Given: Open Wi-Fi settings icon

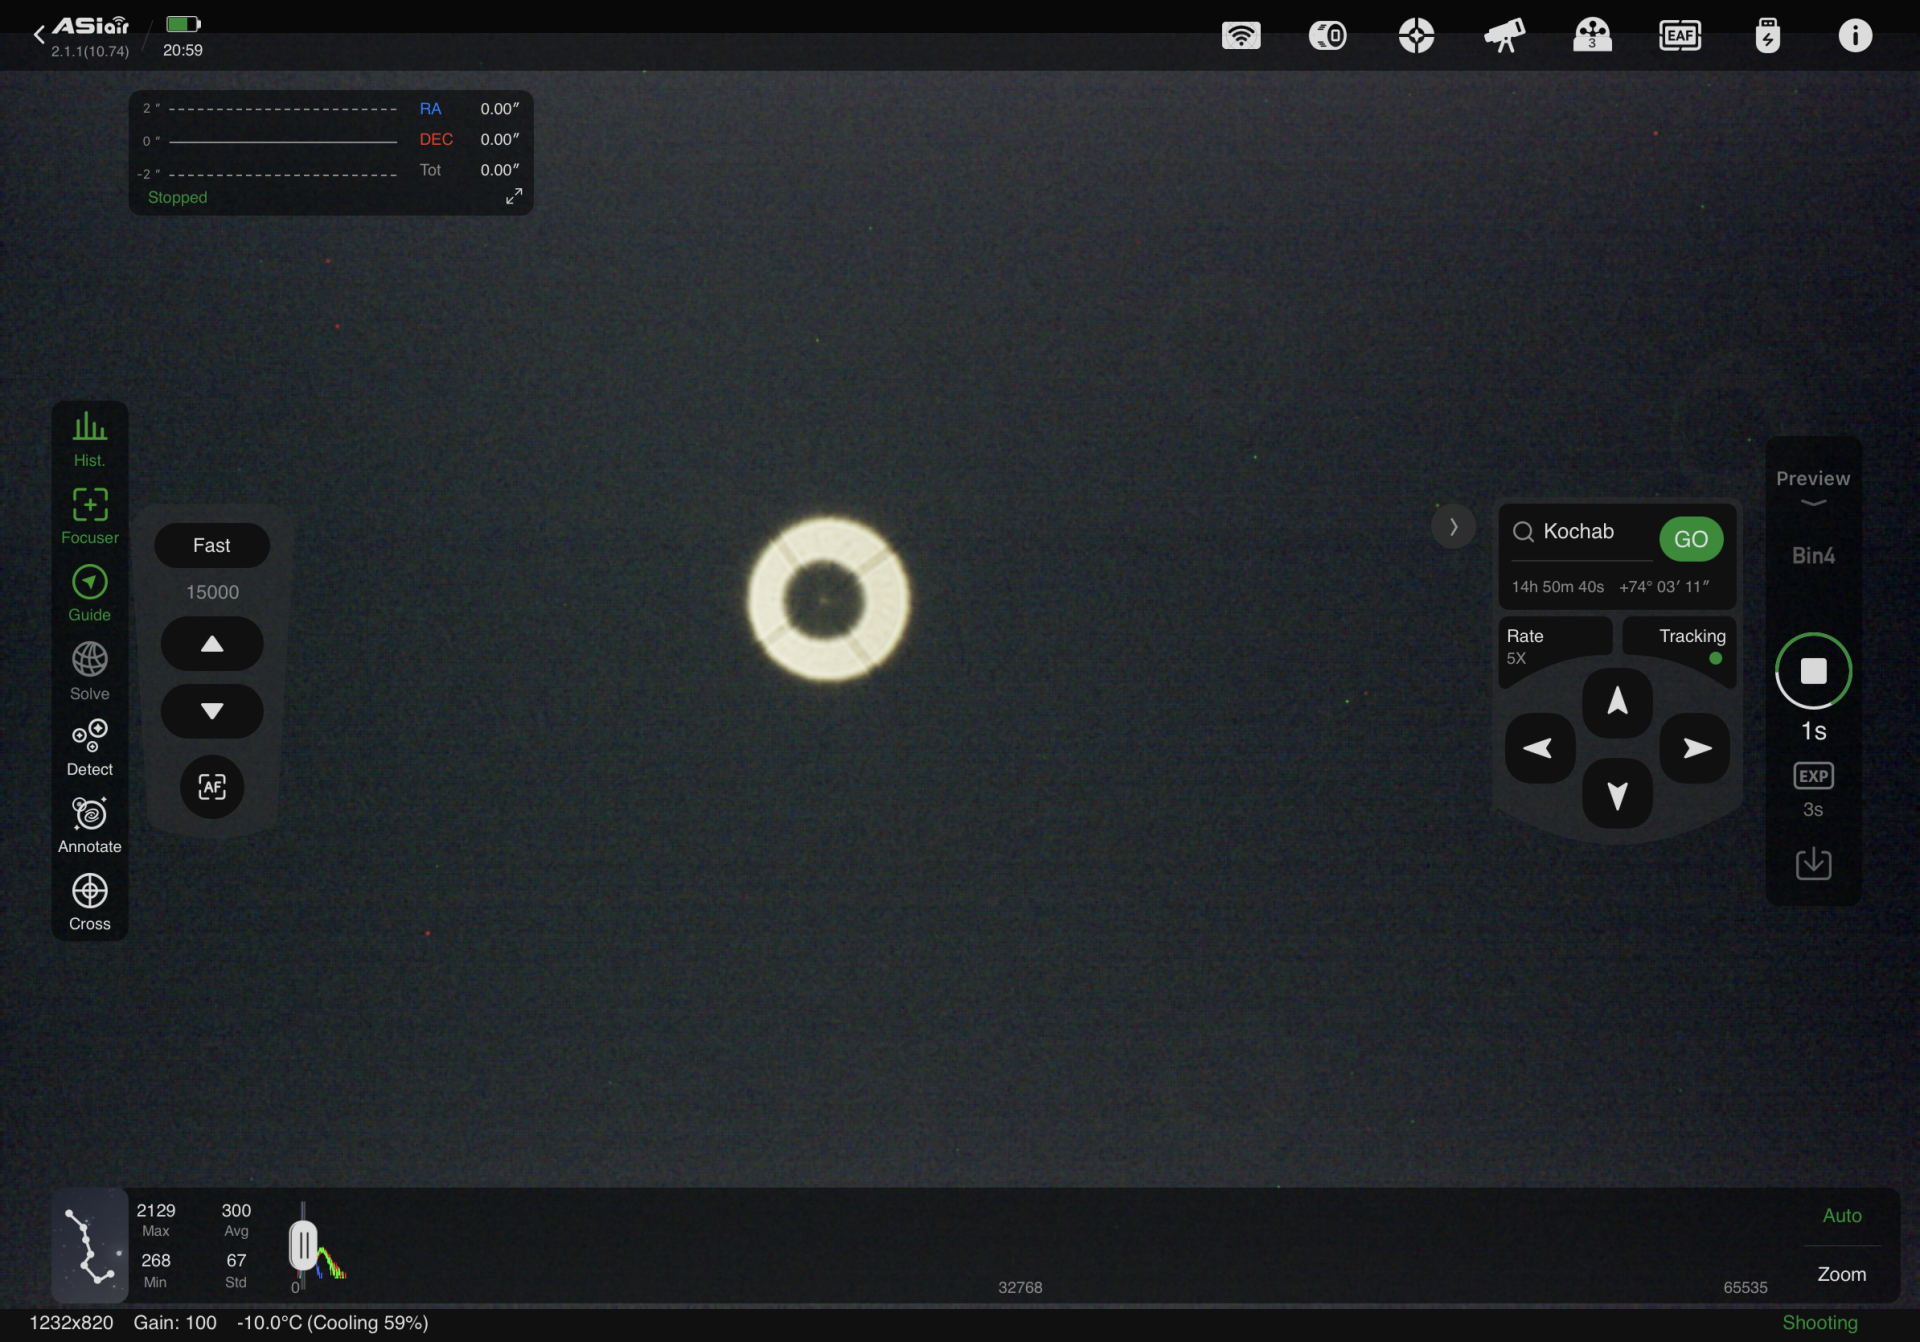Looking at the screenshot, I should point(1241,36).
